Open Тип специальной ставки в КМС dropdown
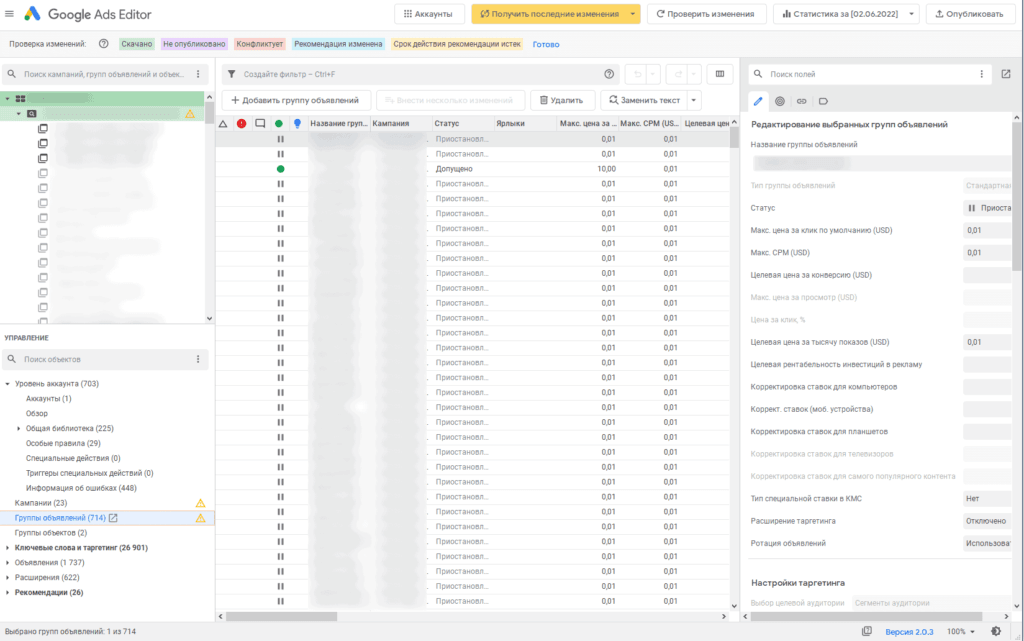1024x641 pixels. 987,499
